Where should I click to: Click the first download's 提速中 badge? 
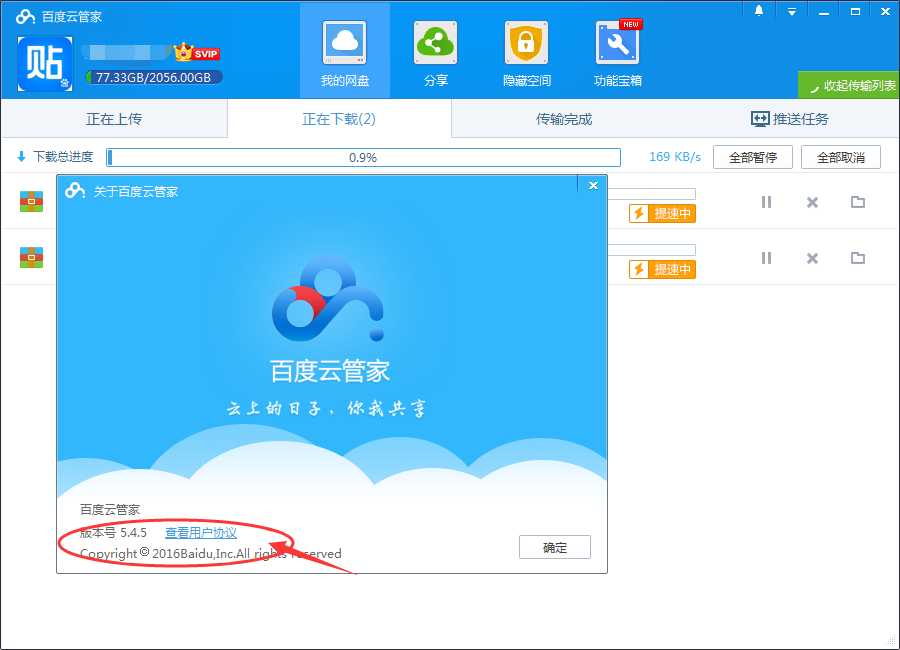pyautogui.click(x=662, y=214)
